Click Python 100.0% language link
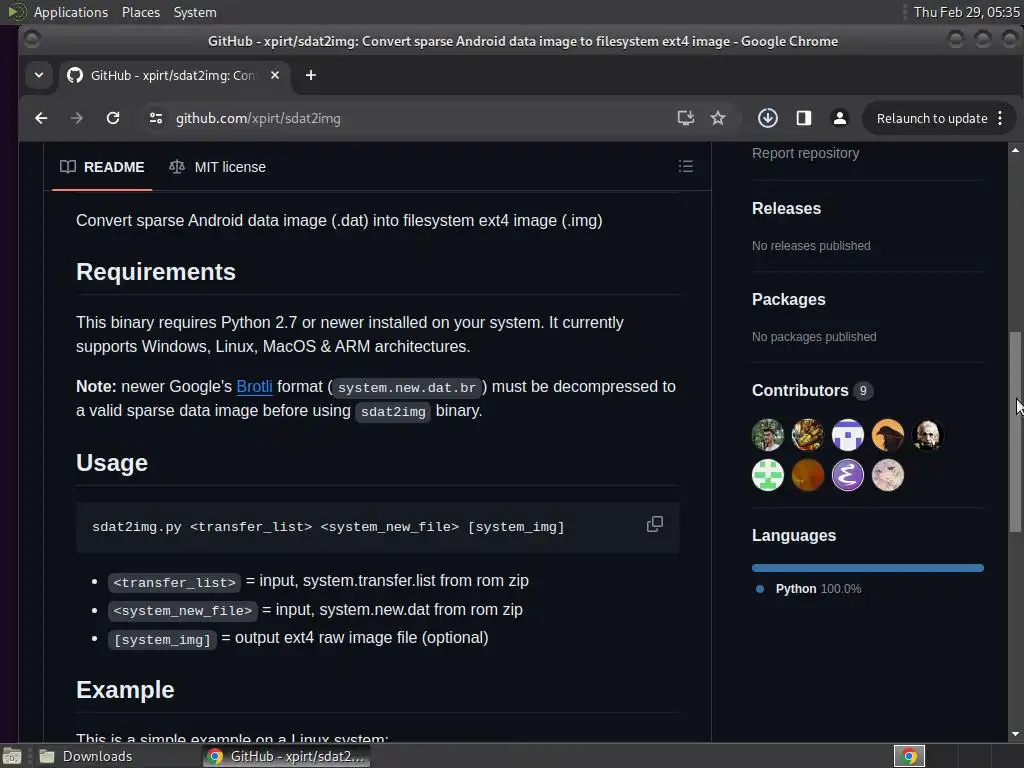The width and height of the screenshot is (1024, 768). (x=818, y=589)
